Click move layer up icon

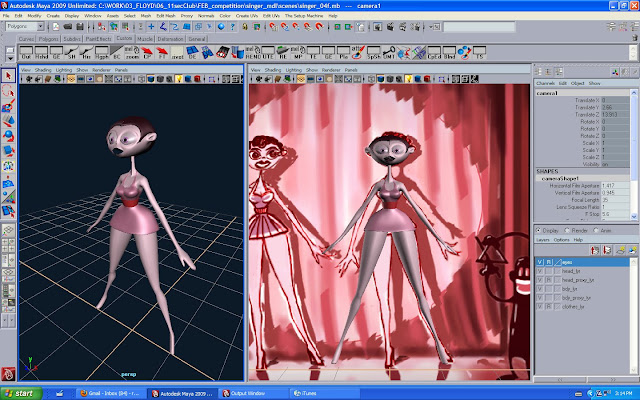(x=595, y=250)
